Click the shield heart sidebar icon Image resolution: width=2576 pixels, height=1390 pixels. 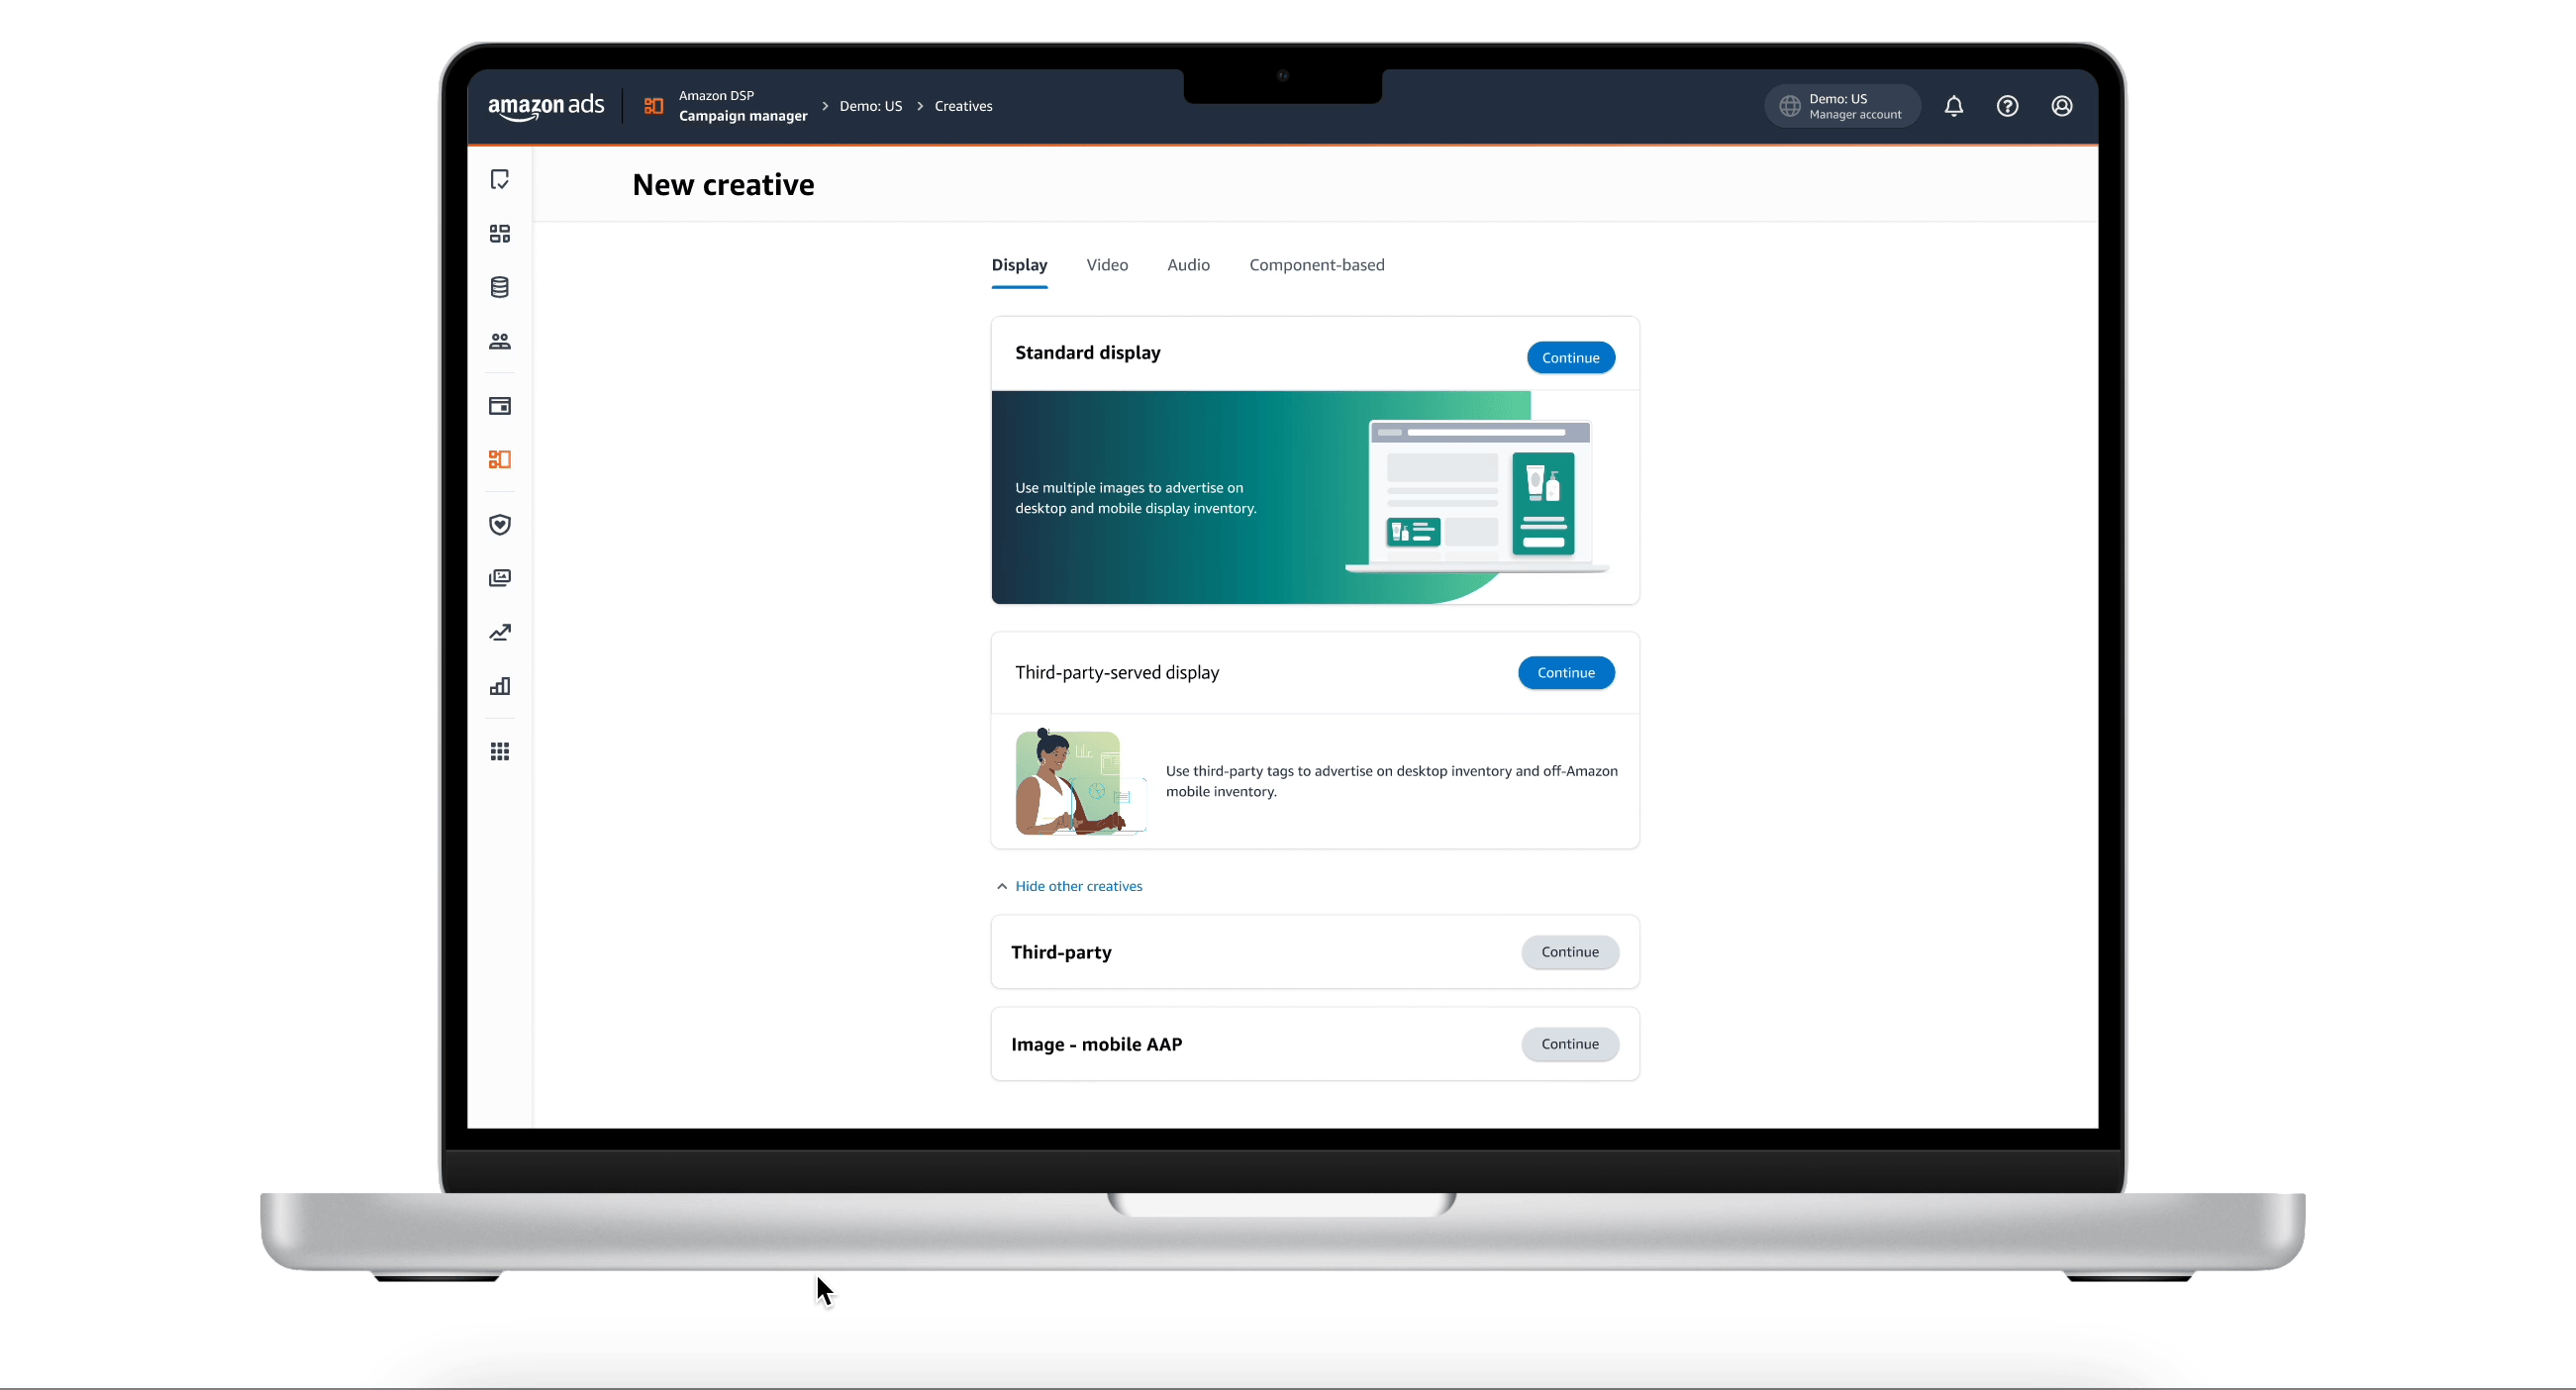pyautogui.click(x=500, y=525)
